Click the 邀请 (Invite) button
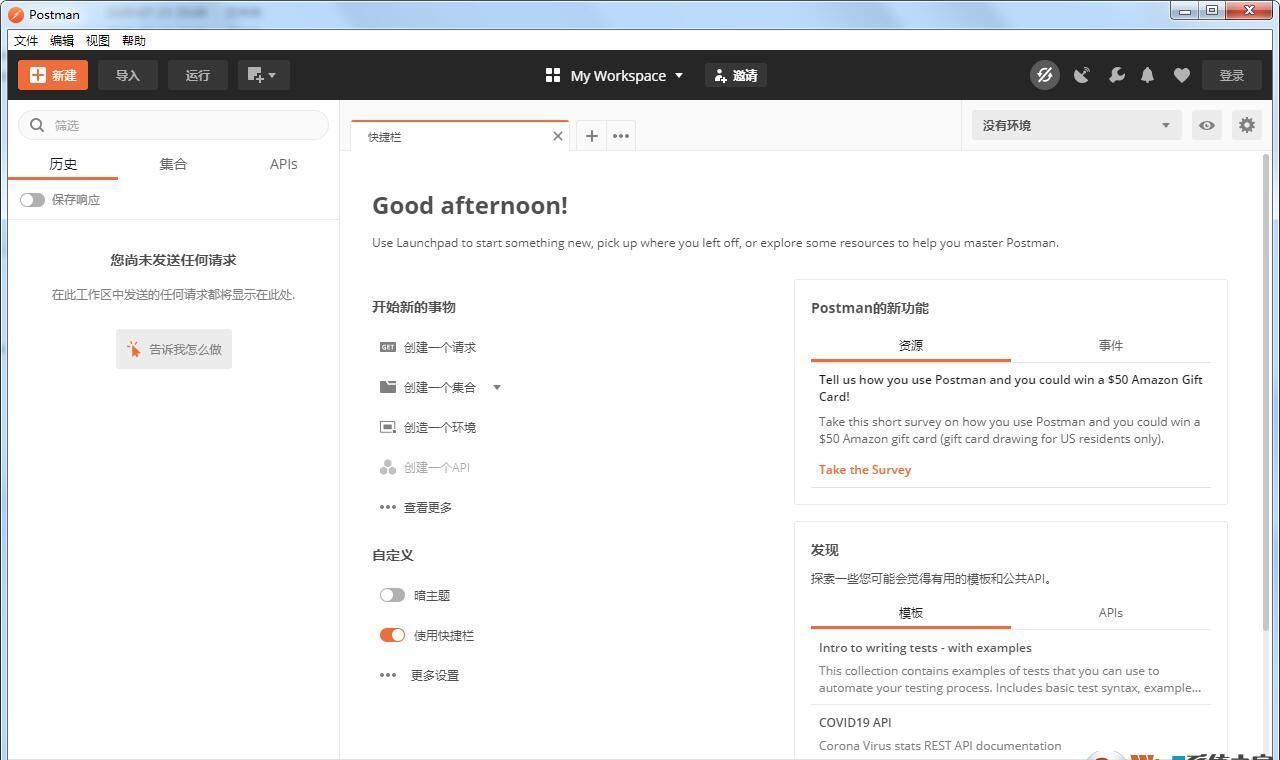This screenshot has height=760, width=1280. pyautogui.click(x=736, y=75)
